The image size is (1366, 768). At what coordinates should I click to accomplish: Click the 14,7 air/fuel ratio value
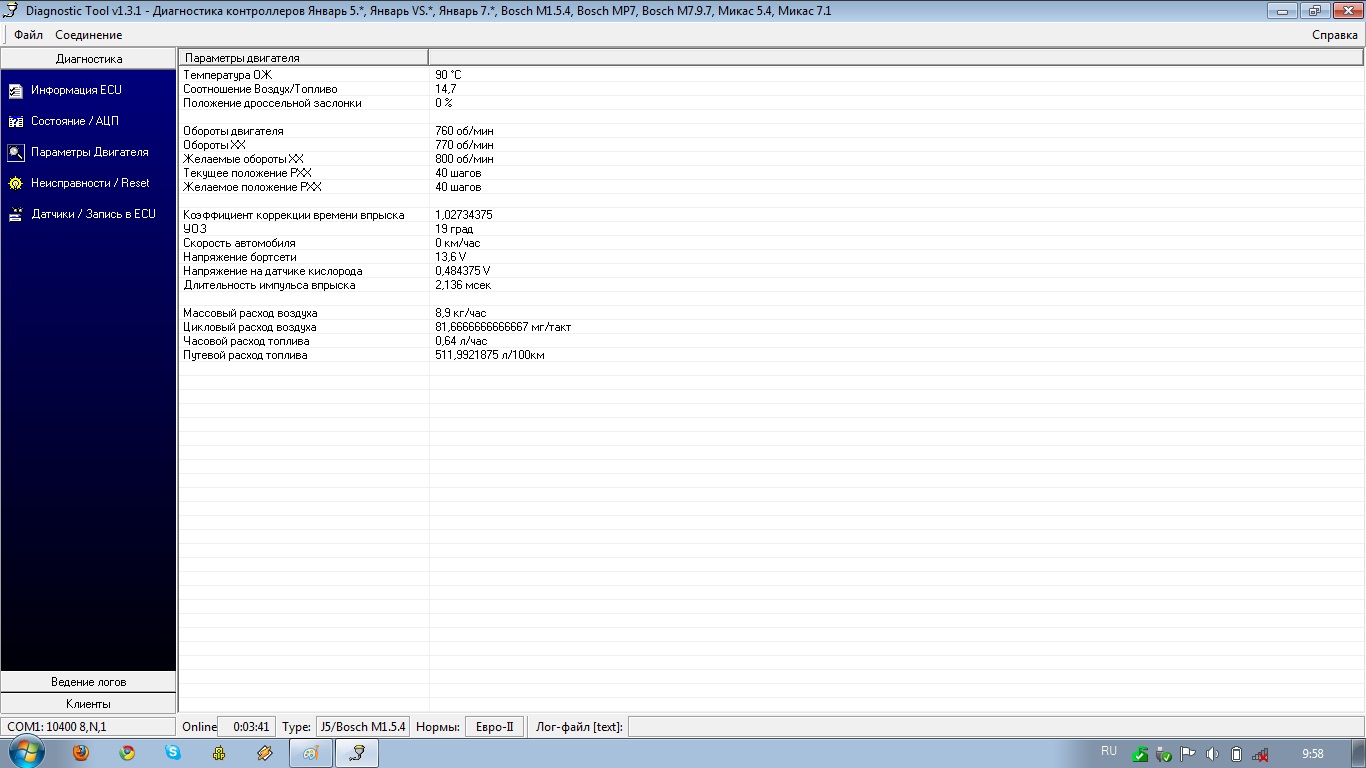[446, 89]
